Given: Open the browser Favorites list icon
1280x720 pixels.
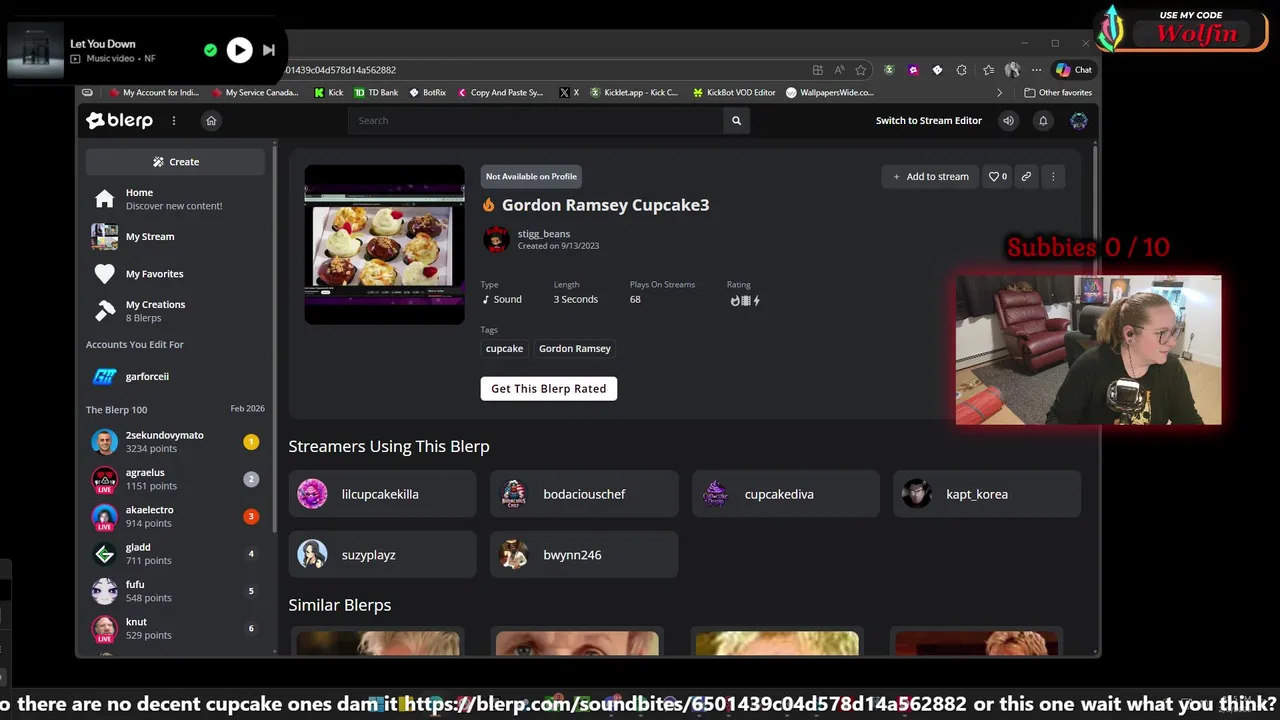Looking at the screenshot, I should (988, 70).
